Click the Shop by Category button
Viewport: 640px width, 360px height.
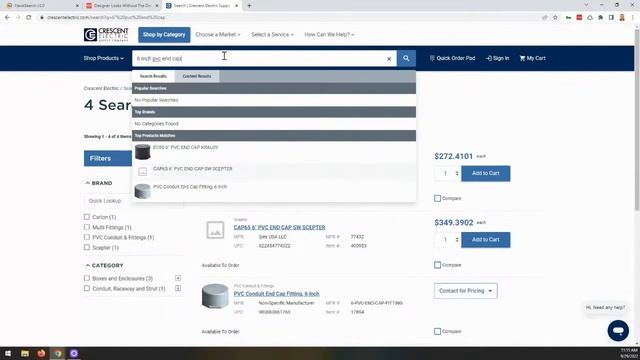point(164,35)
